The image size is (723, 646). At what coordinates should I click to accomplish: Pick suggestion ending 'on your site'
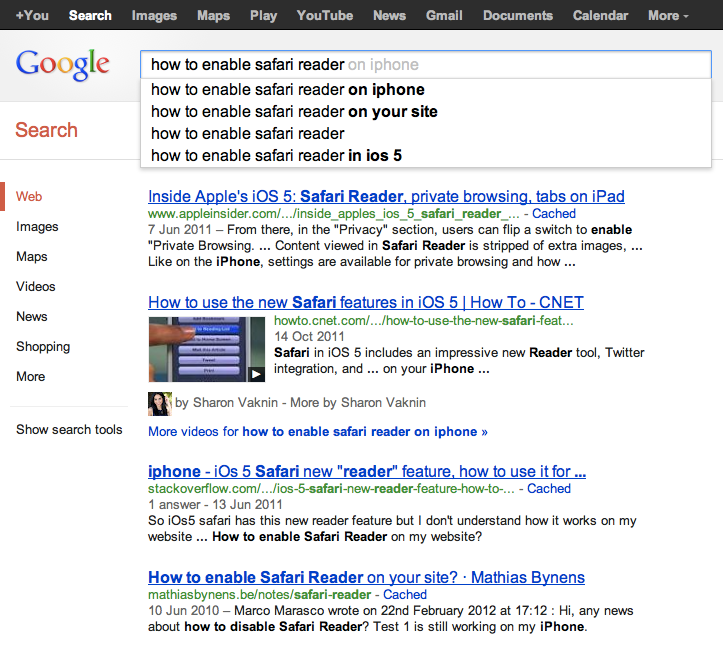pos(294,111)
